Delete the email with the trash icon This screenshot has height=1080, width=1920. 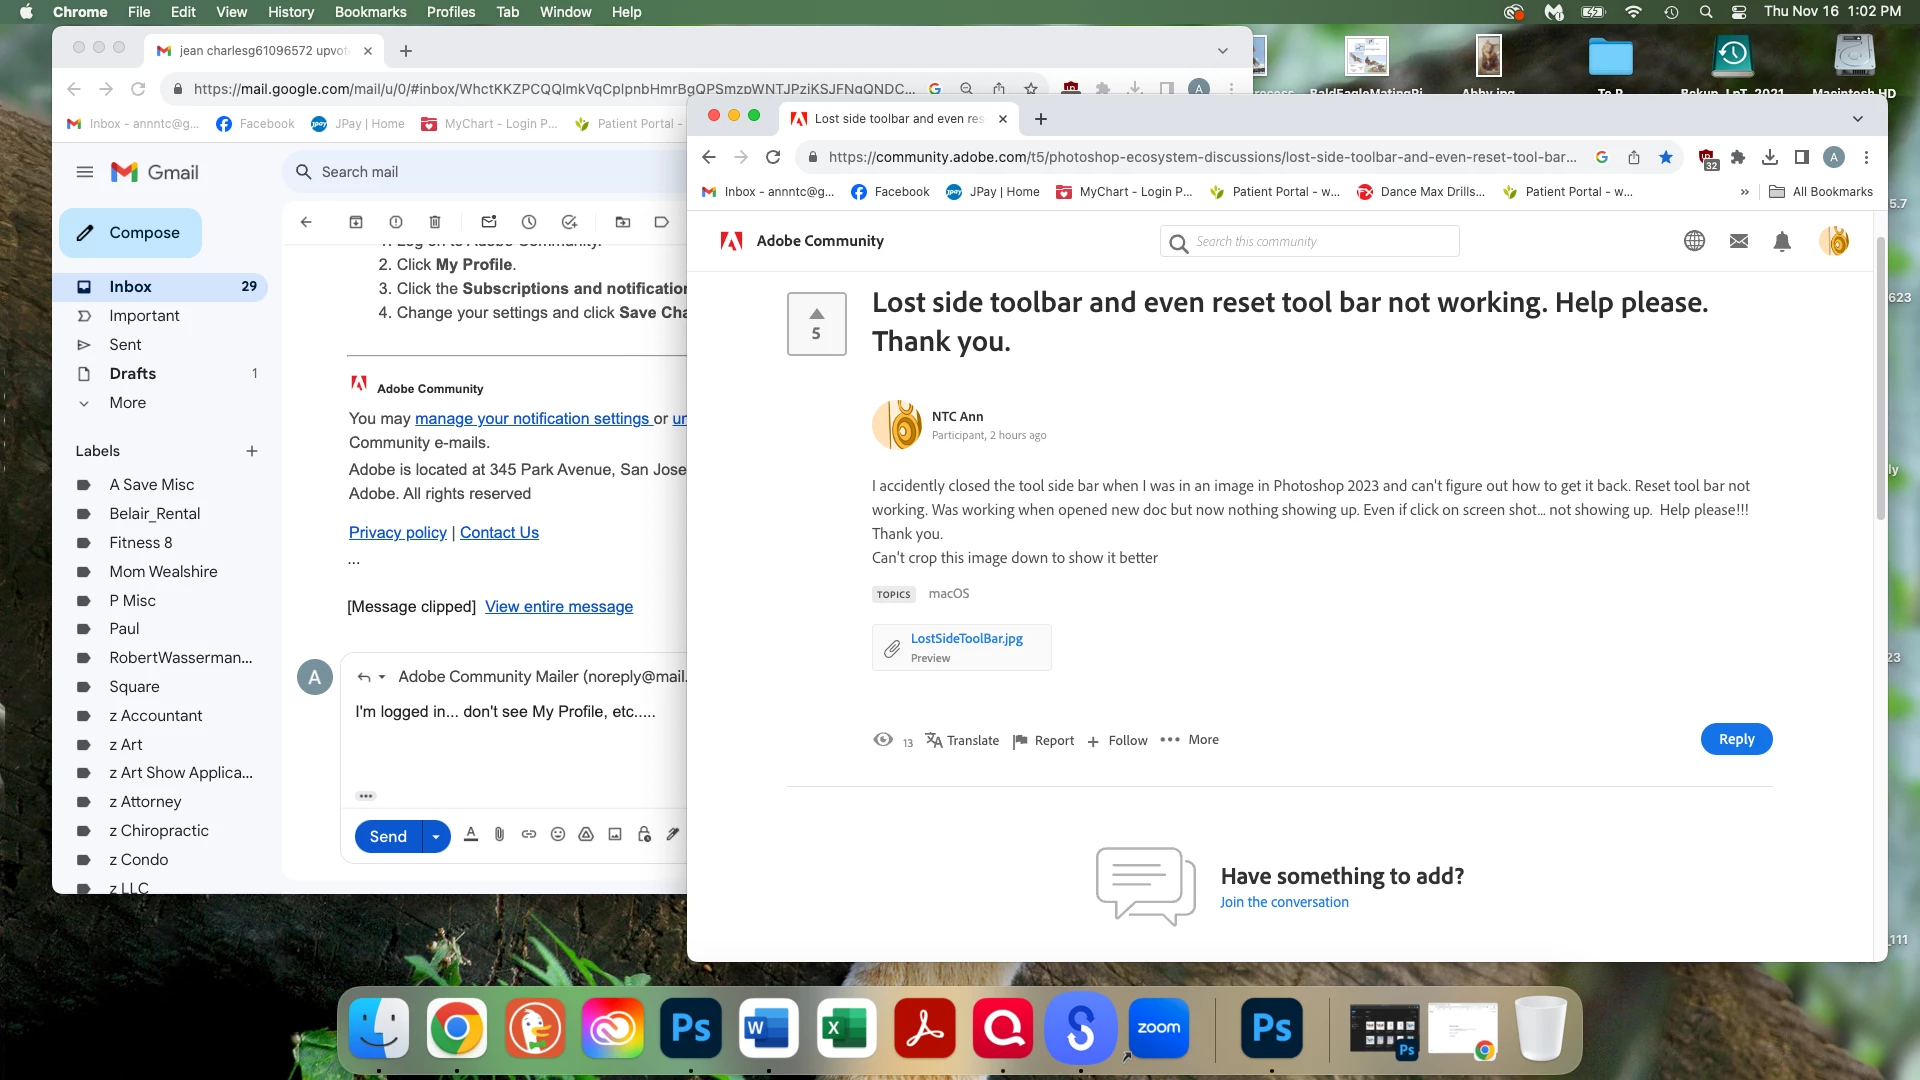click(x=434, y=222)
